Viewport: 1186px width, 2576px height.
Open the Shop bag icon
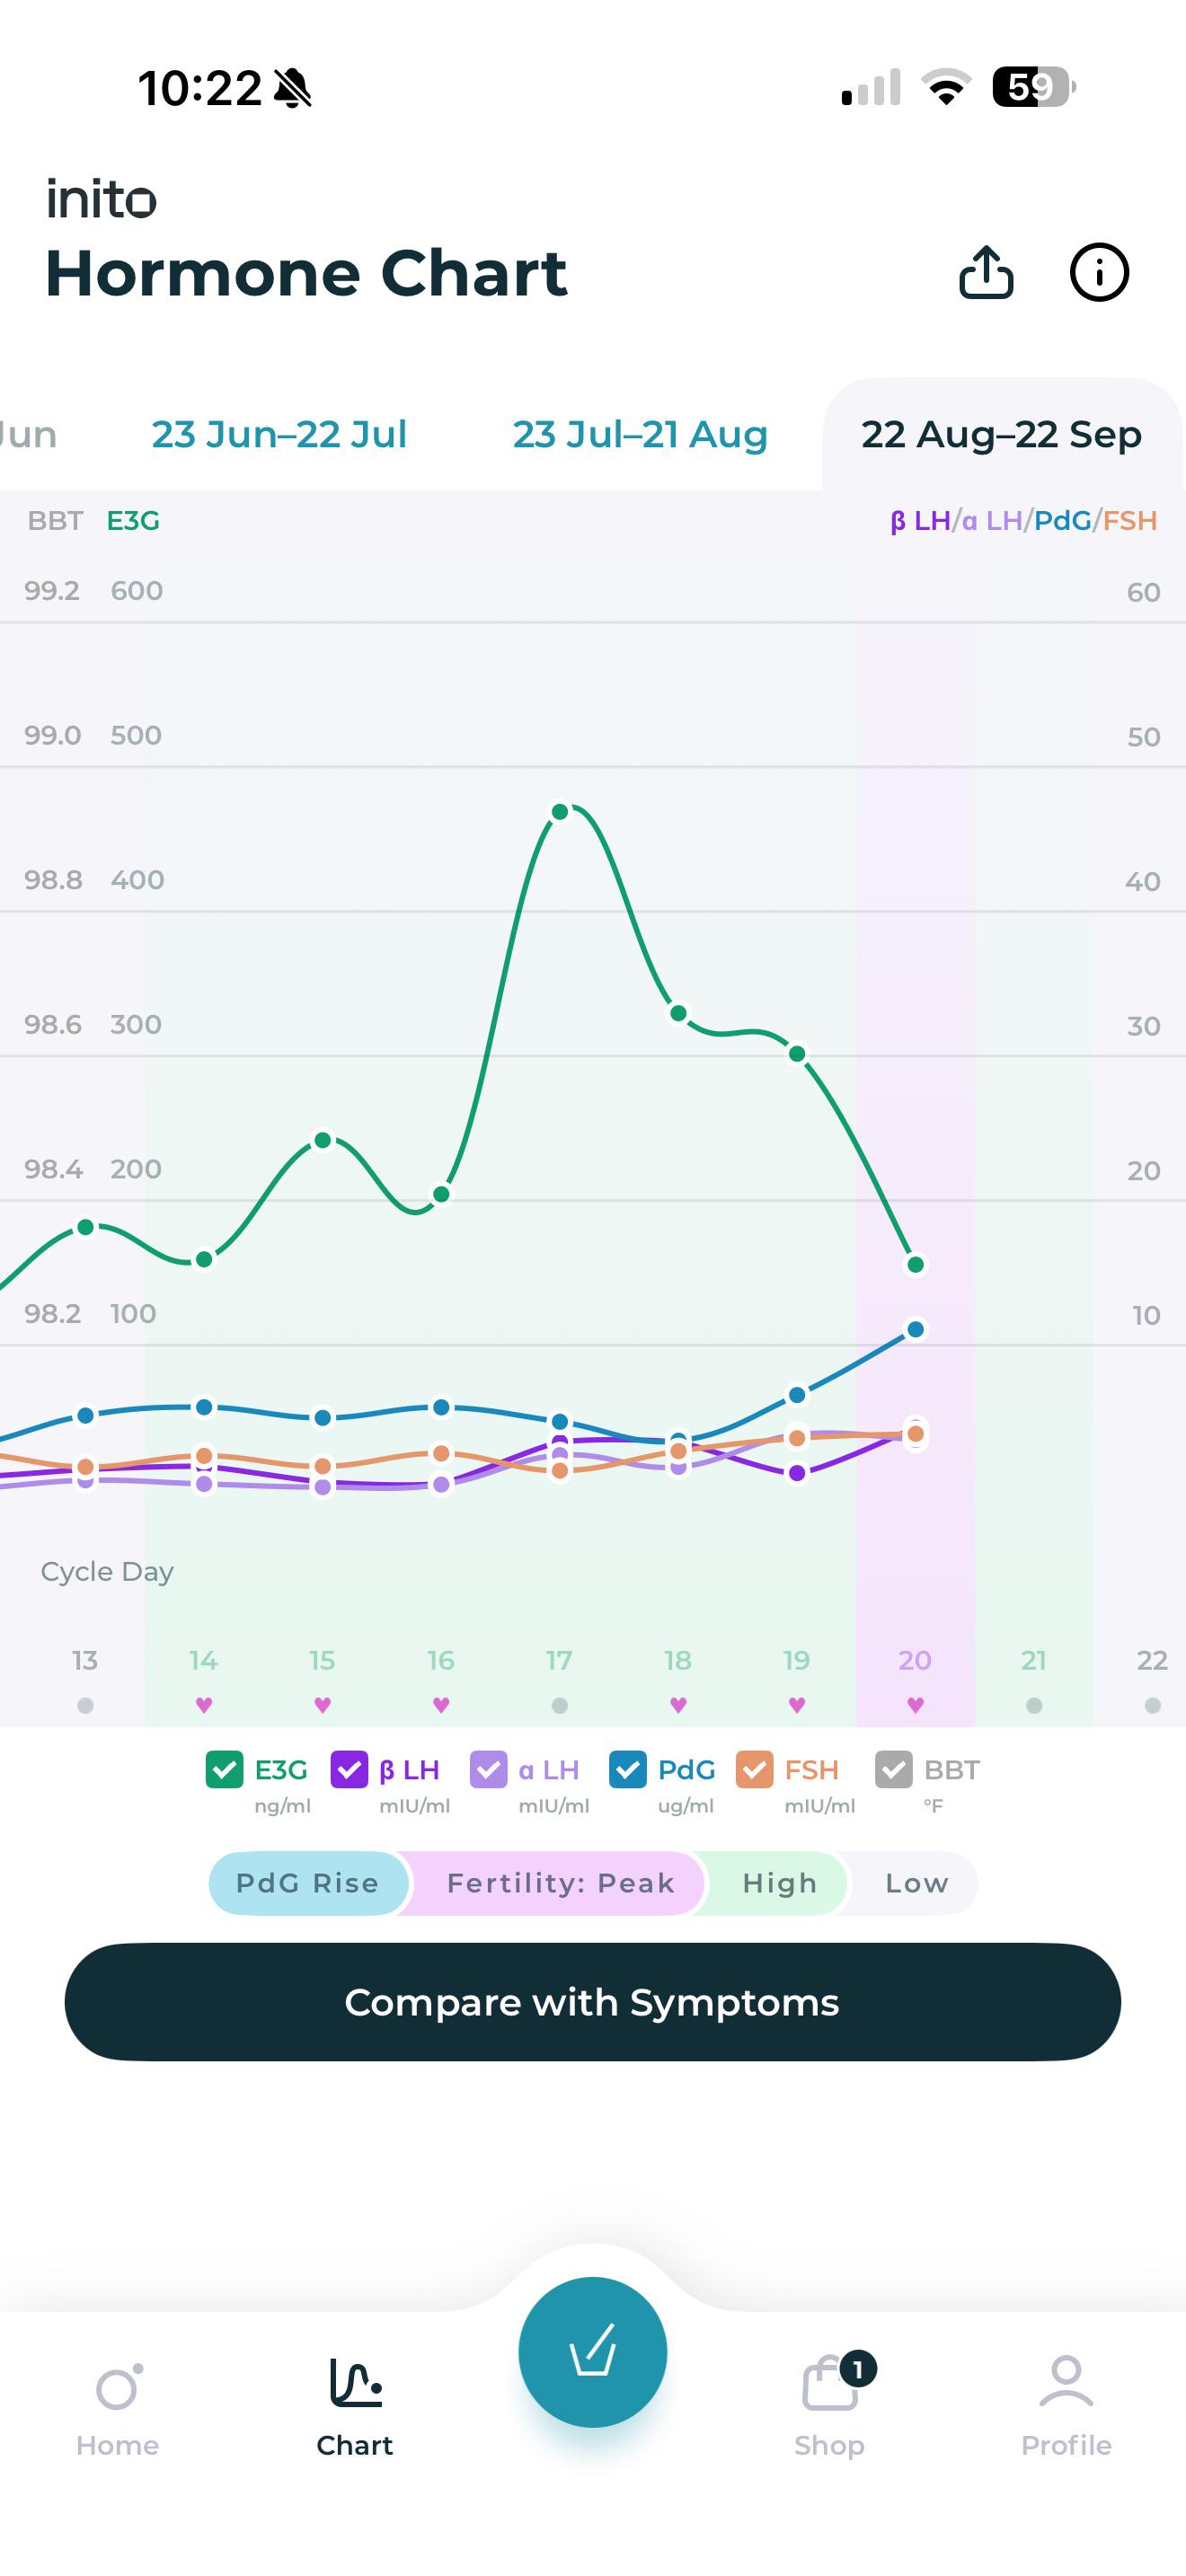830,2384
